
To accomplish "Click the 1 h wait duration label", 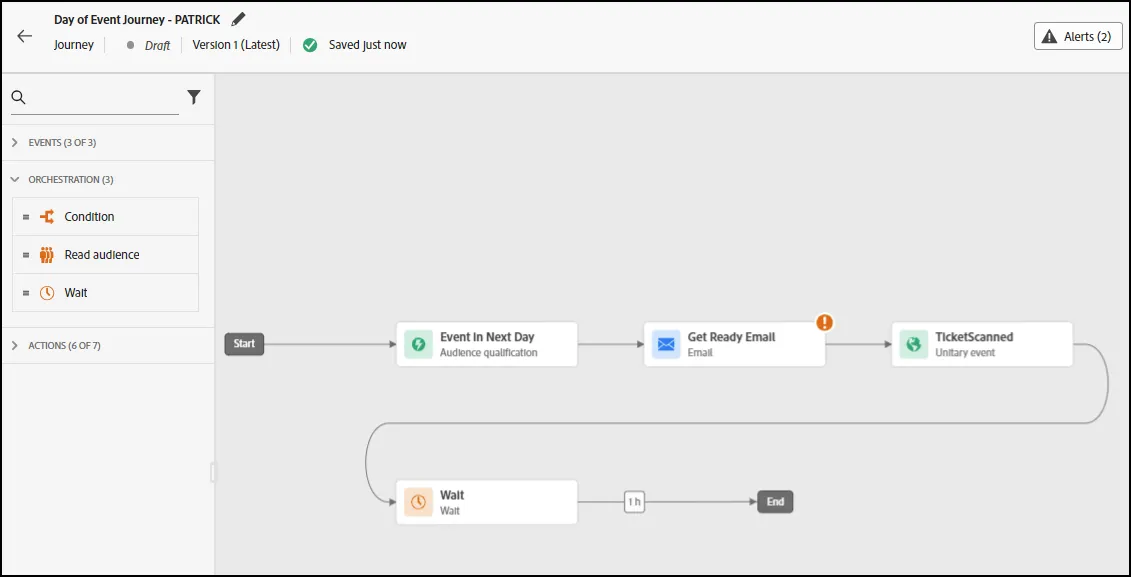I will [634, 502].
